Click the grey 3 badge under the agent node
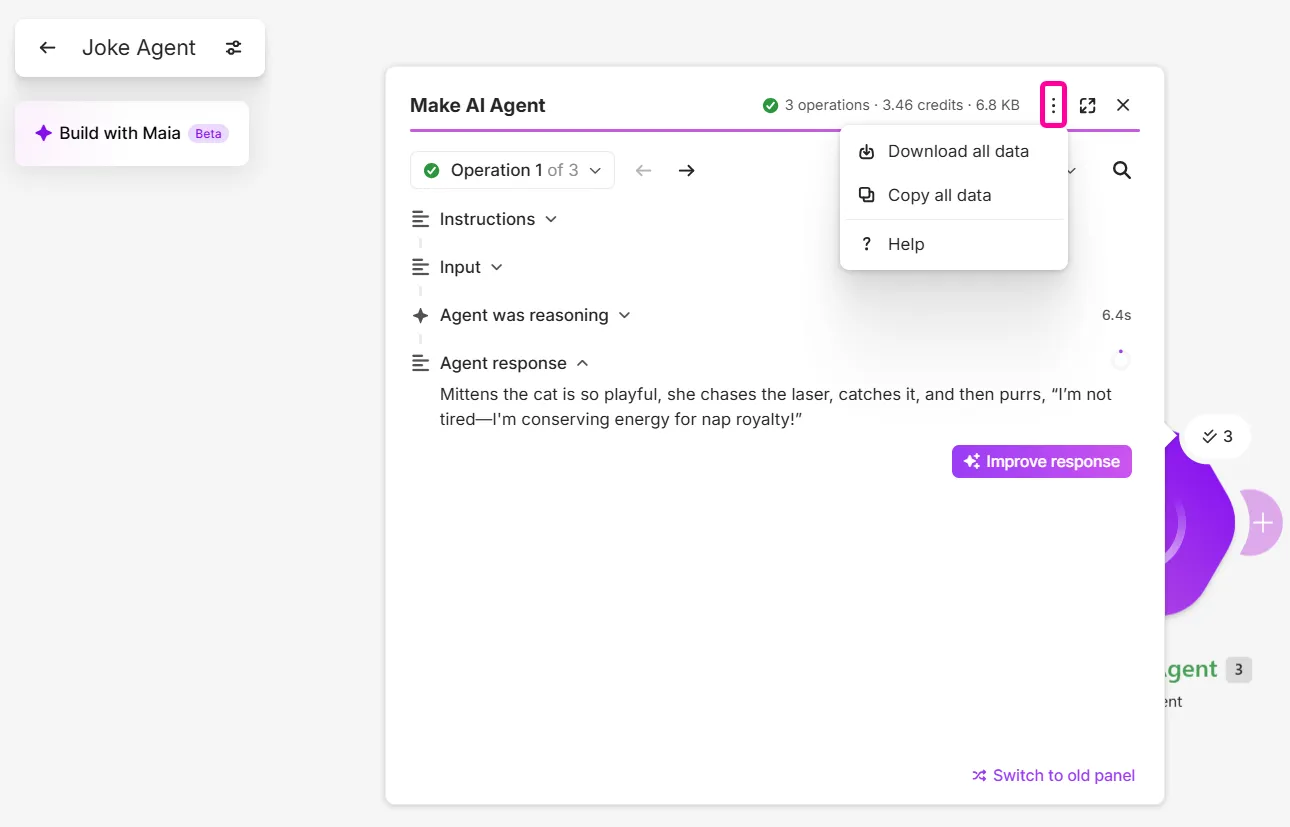Viewport: 1290px width, 827px height. click(x=1238, y=670)
